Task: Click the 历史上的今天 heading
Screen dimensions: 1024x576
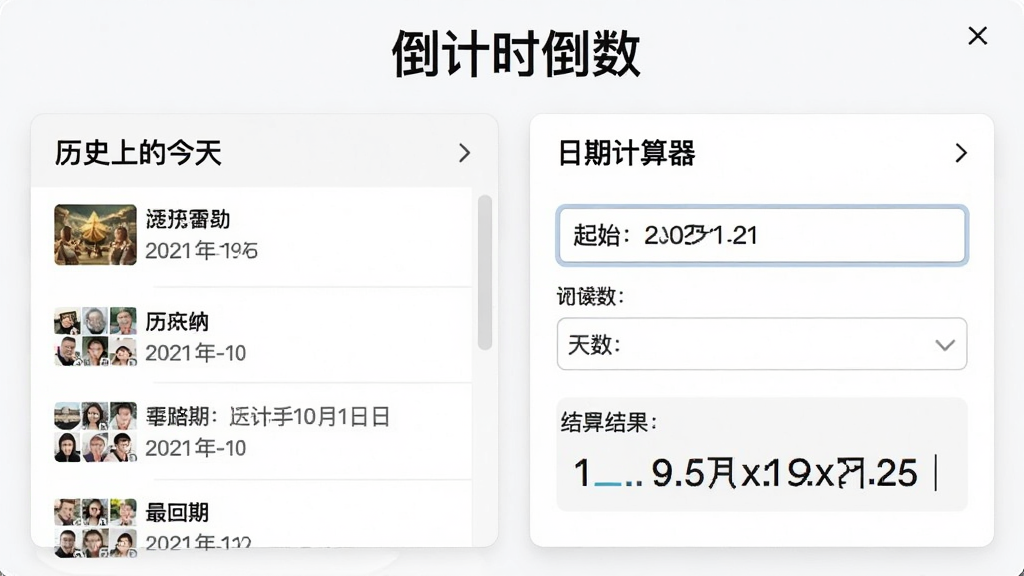Action: point(138,153)
